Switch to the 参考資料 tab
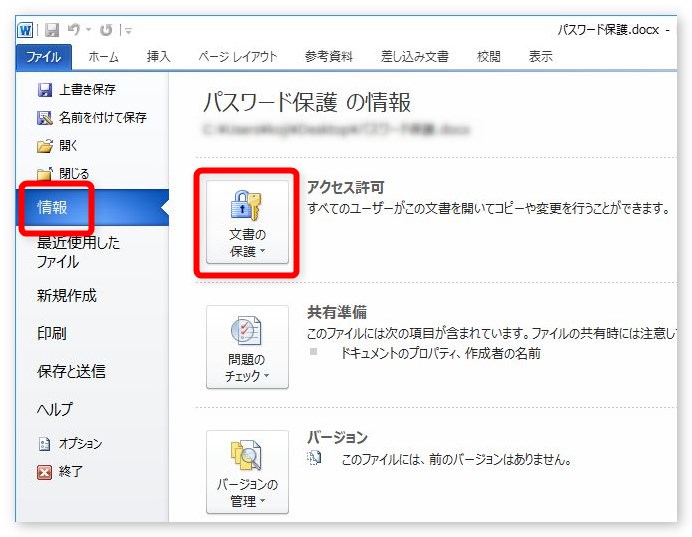 (329, 56)
